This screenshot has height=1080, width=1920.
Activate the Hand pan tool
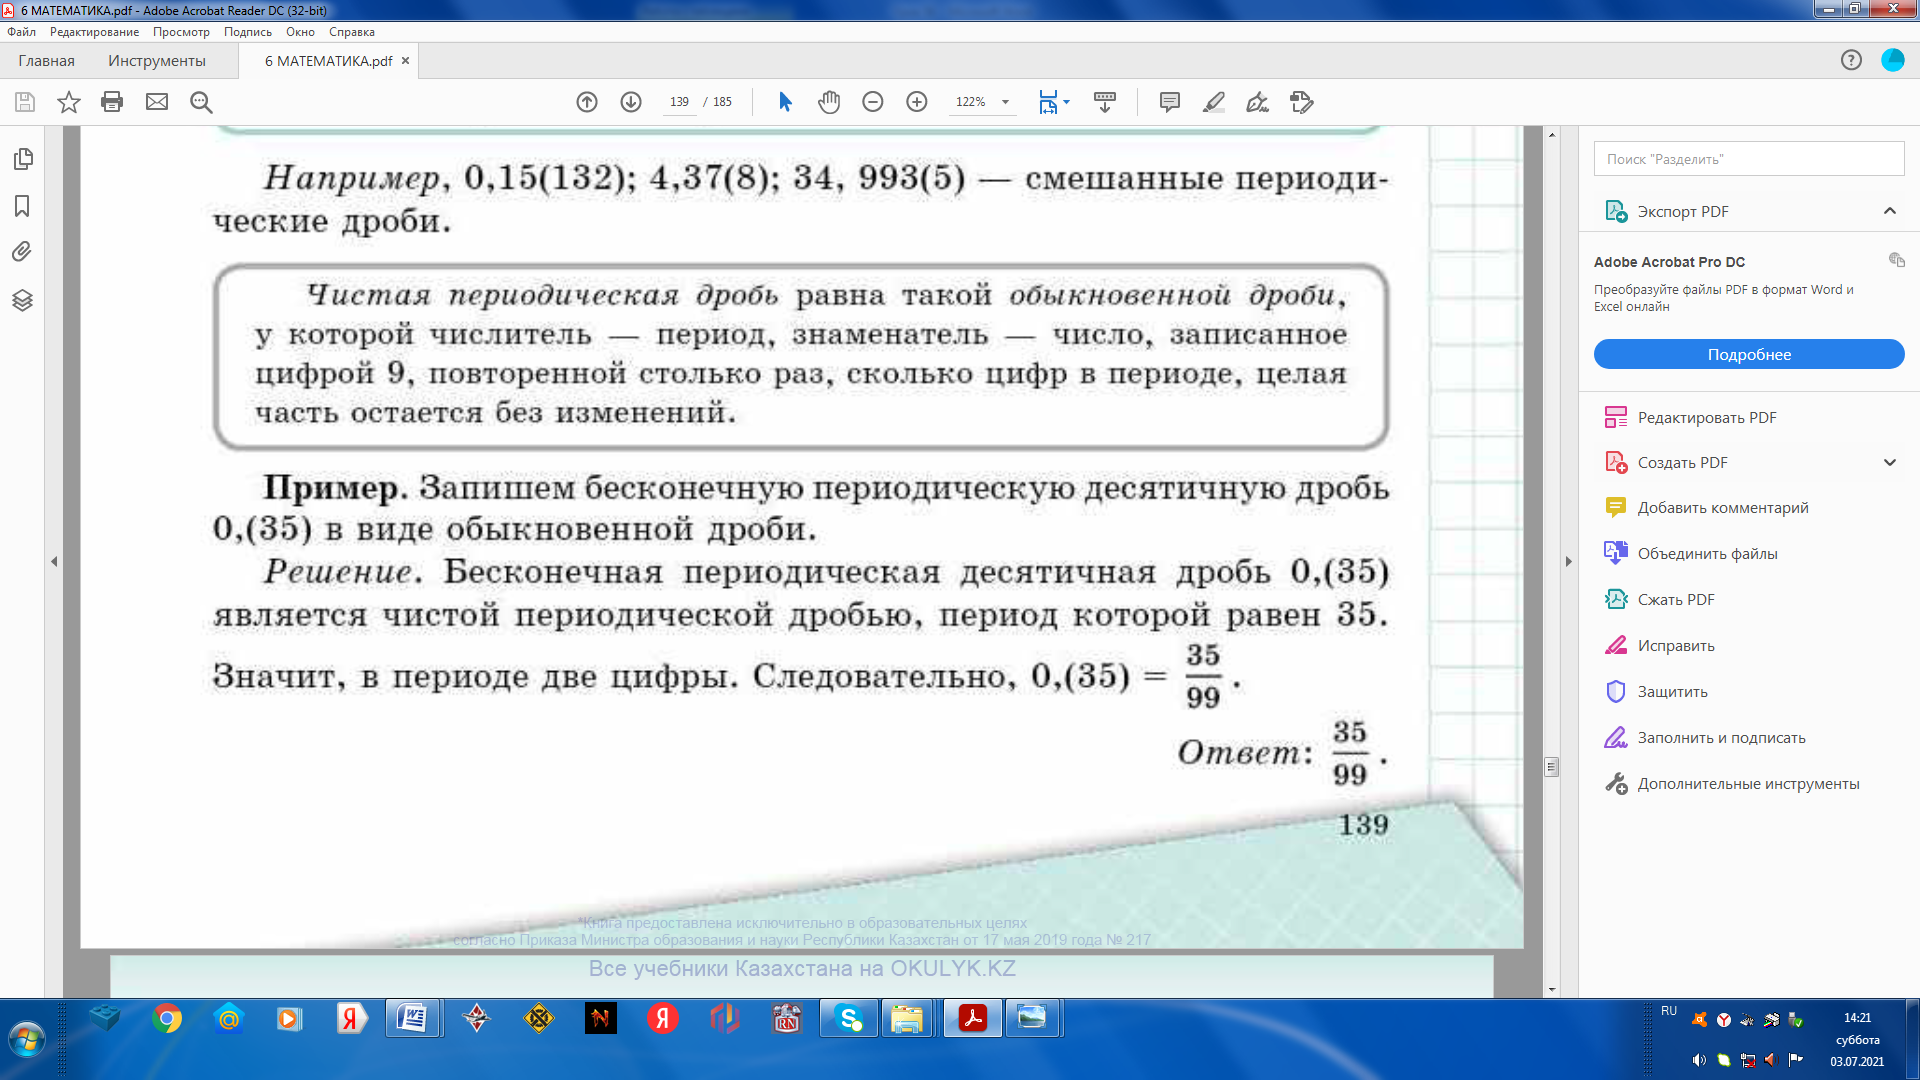click(829, 102)
